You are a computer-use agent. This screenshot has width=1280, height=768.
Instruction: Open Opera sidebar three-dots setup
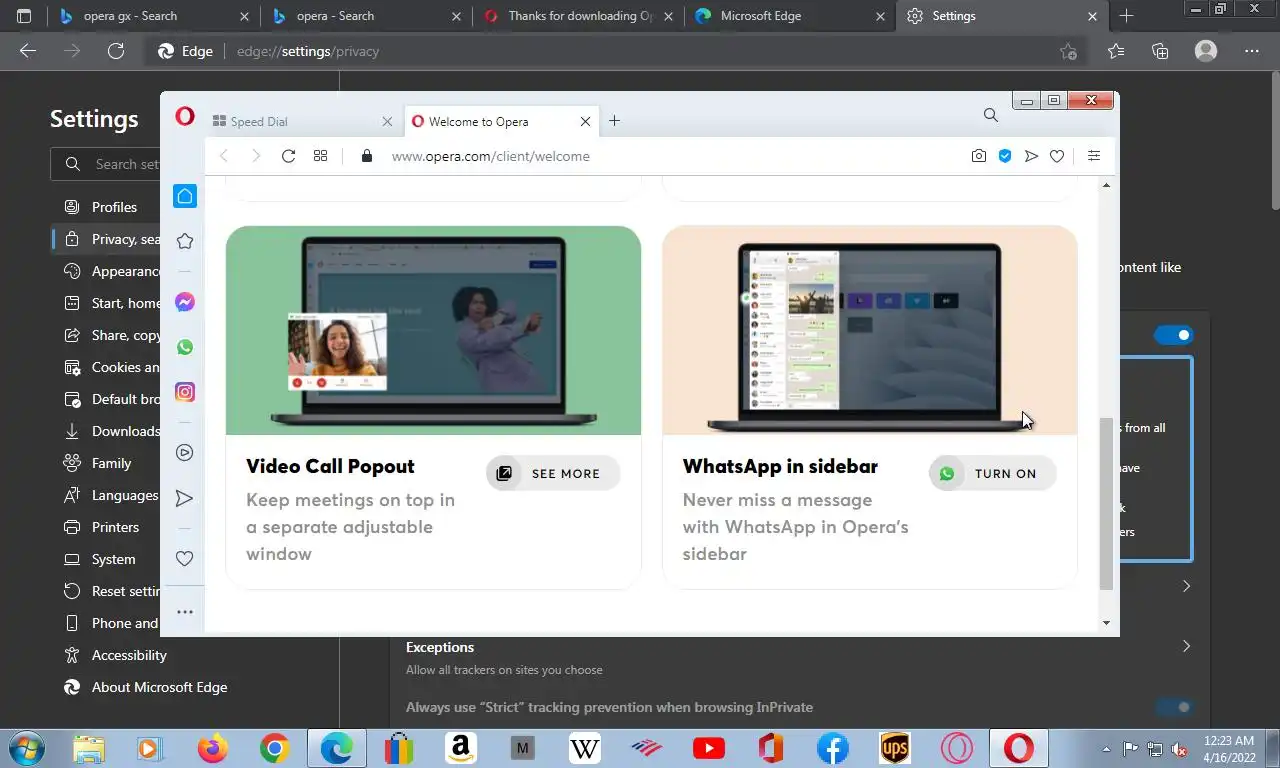(x=185, y=612)
